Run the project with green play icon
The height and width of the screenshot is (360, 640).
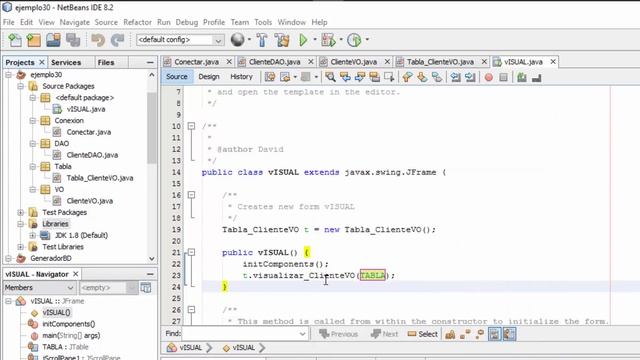point(303,40)
